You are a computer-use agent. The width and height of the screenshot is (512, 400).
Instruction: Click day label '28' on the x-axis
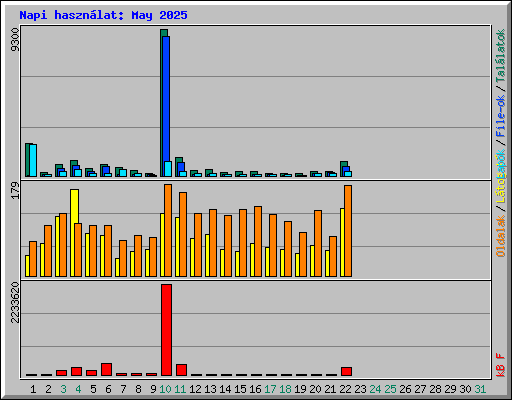[436, 389]
